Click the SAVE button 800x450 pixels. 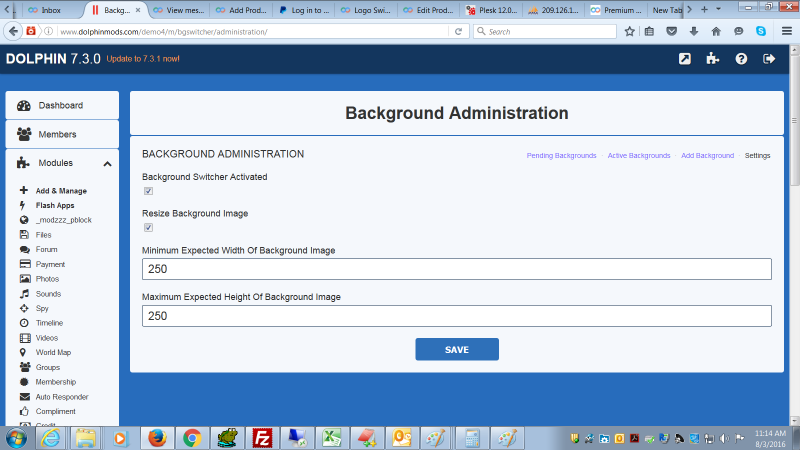(x=457, y=349)
